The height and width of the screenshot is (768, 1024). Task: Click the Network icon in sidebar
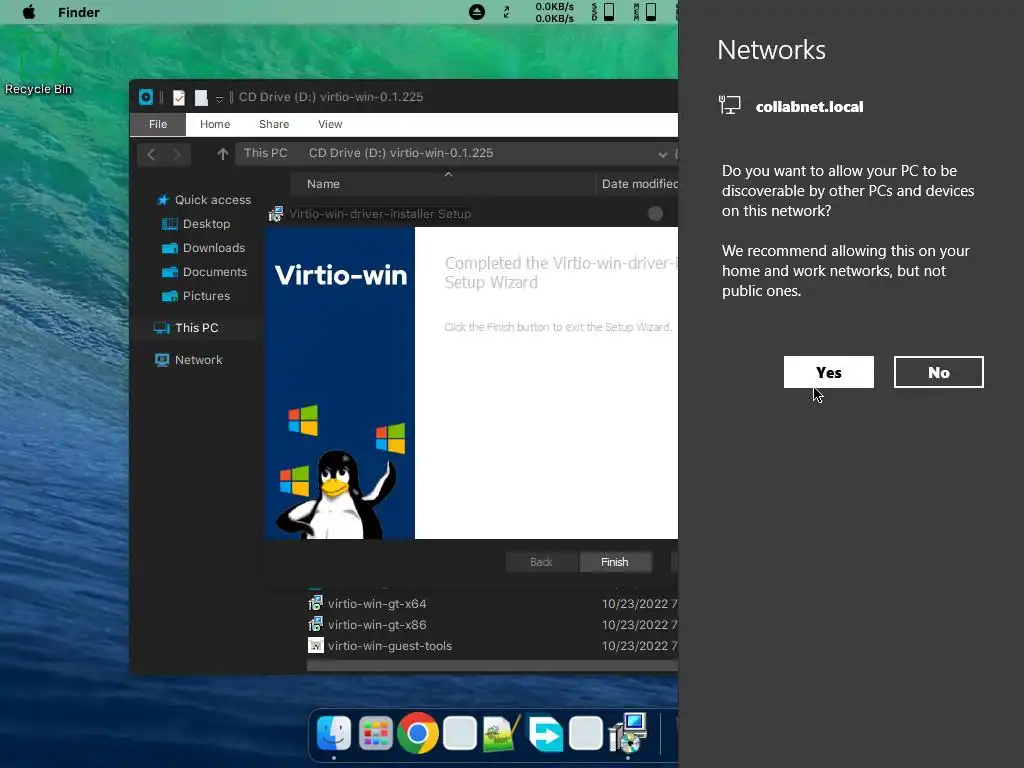pyautogui.click(x=162, y=360)
